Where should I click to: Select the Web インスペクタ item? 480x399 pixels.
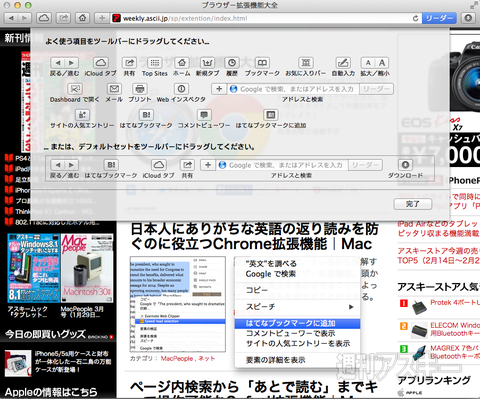181,93
